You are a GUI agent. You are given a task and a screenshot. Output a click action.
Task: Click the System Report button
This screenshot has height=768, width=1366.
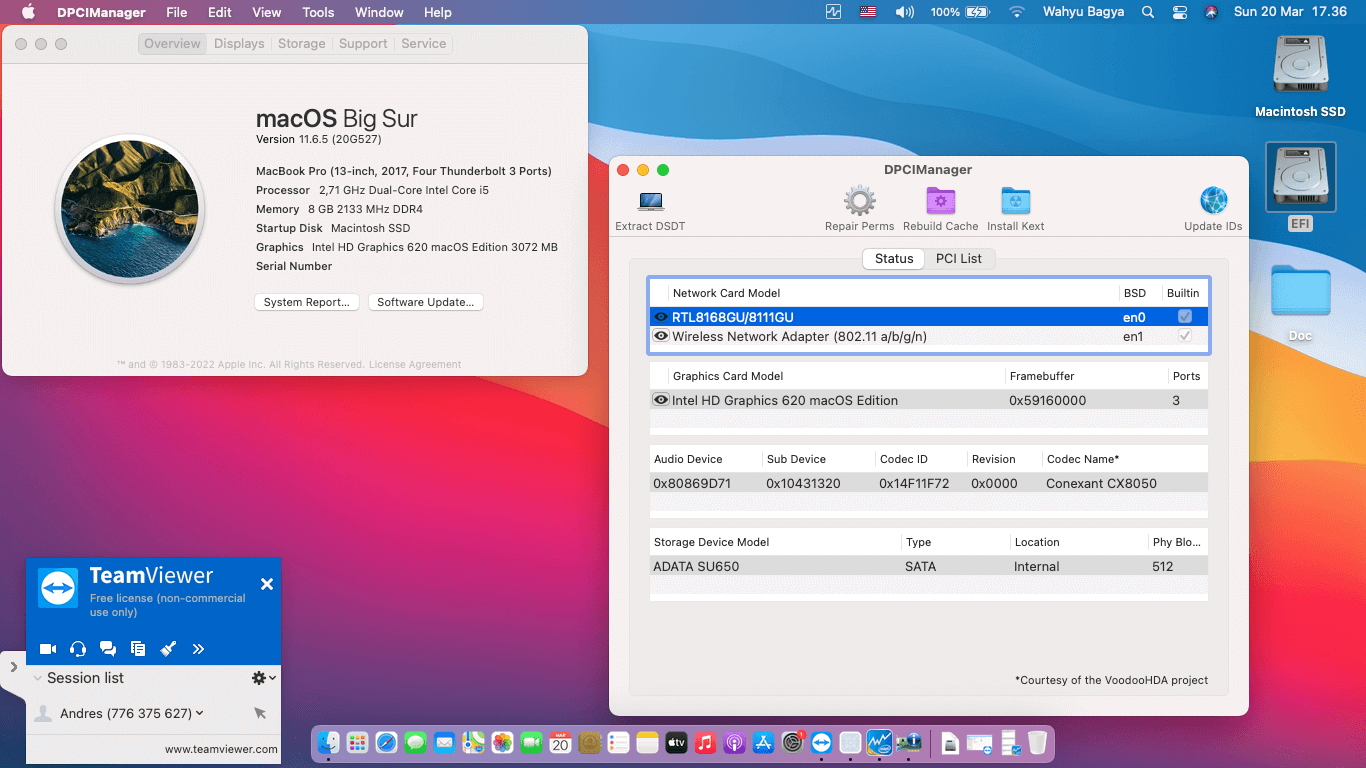pyautogui.click(x=306, y=301)
